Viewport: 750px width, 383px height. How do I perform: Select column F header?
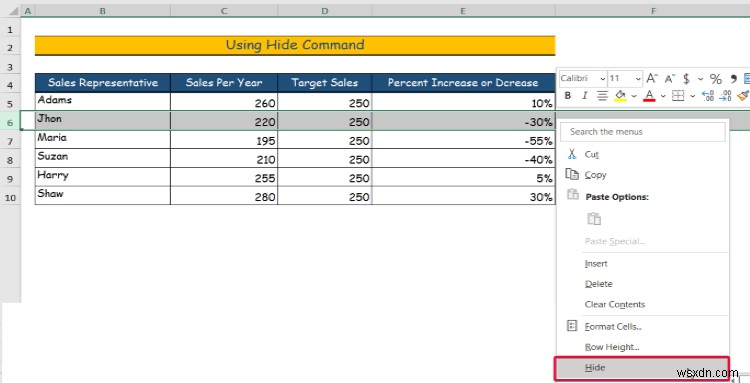(x=652, y=11)
